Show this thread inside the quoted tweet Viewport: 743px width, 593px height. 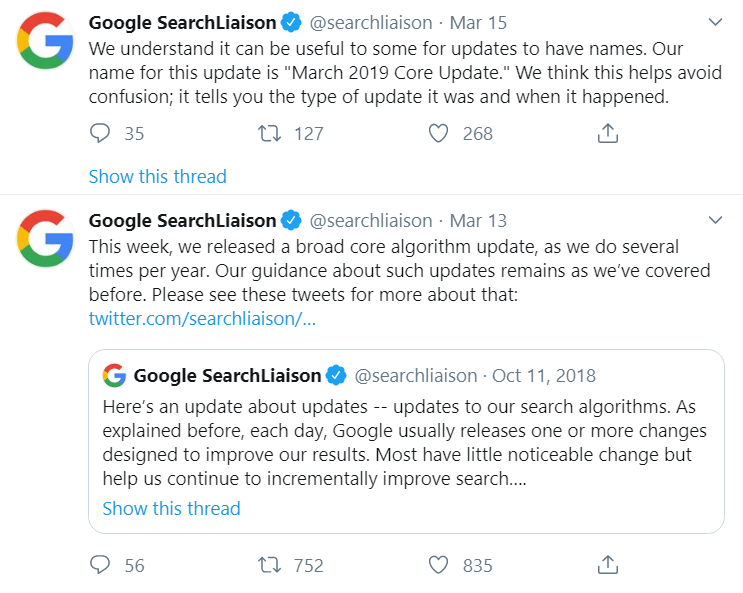coord(172,508)
